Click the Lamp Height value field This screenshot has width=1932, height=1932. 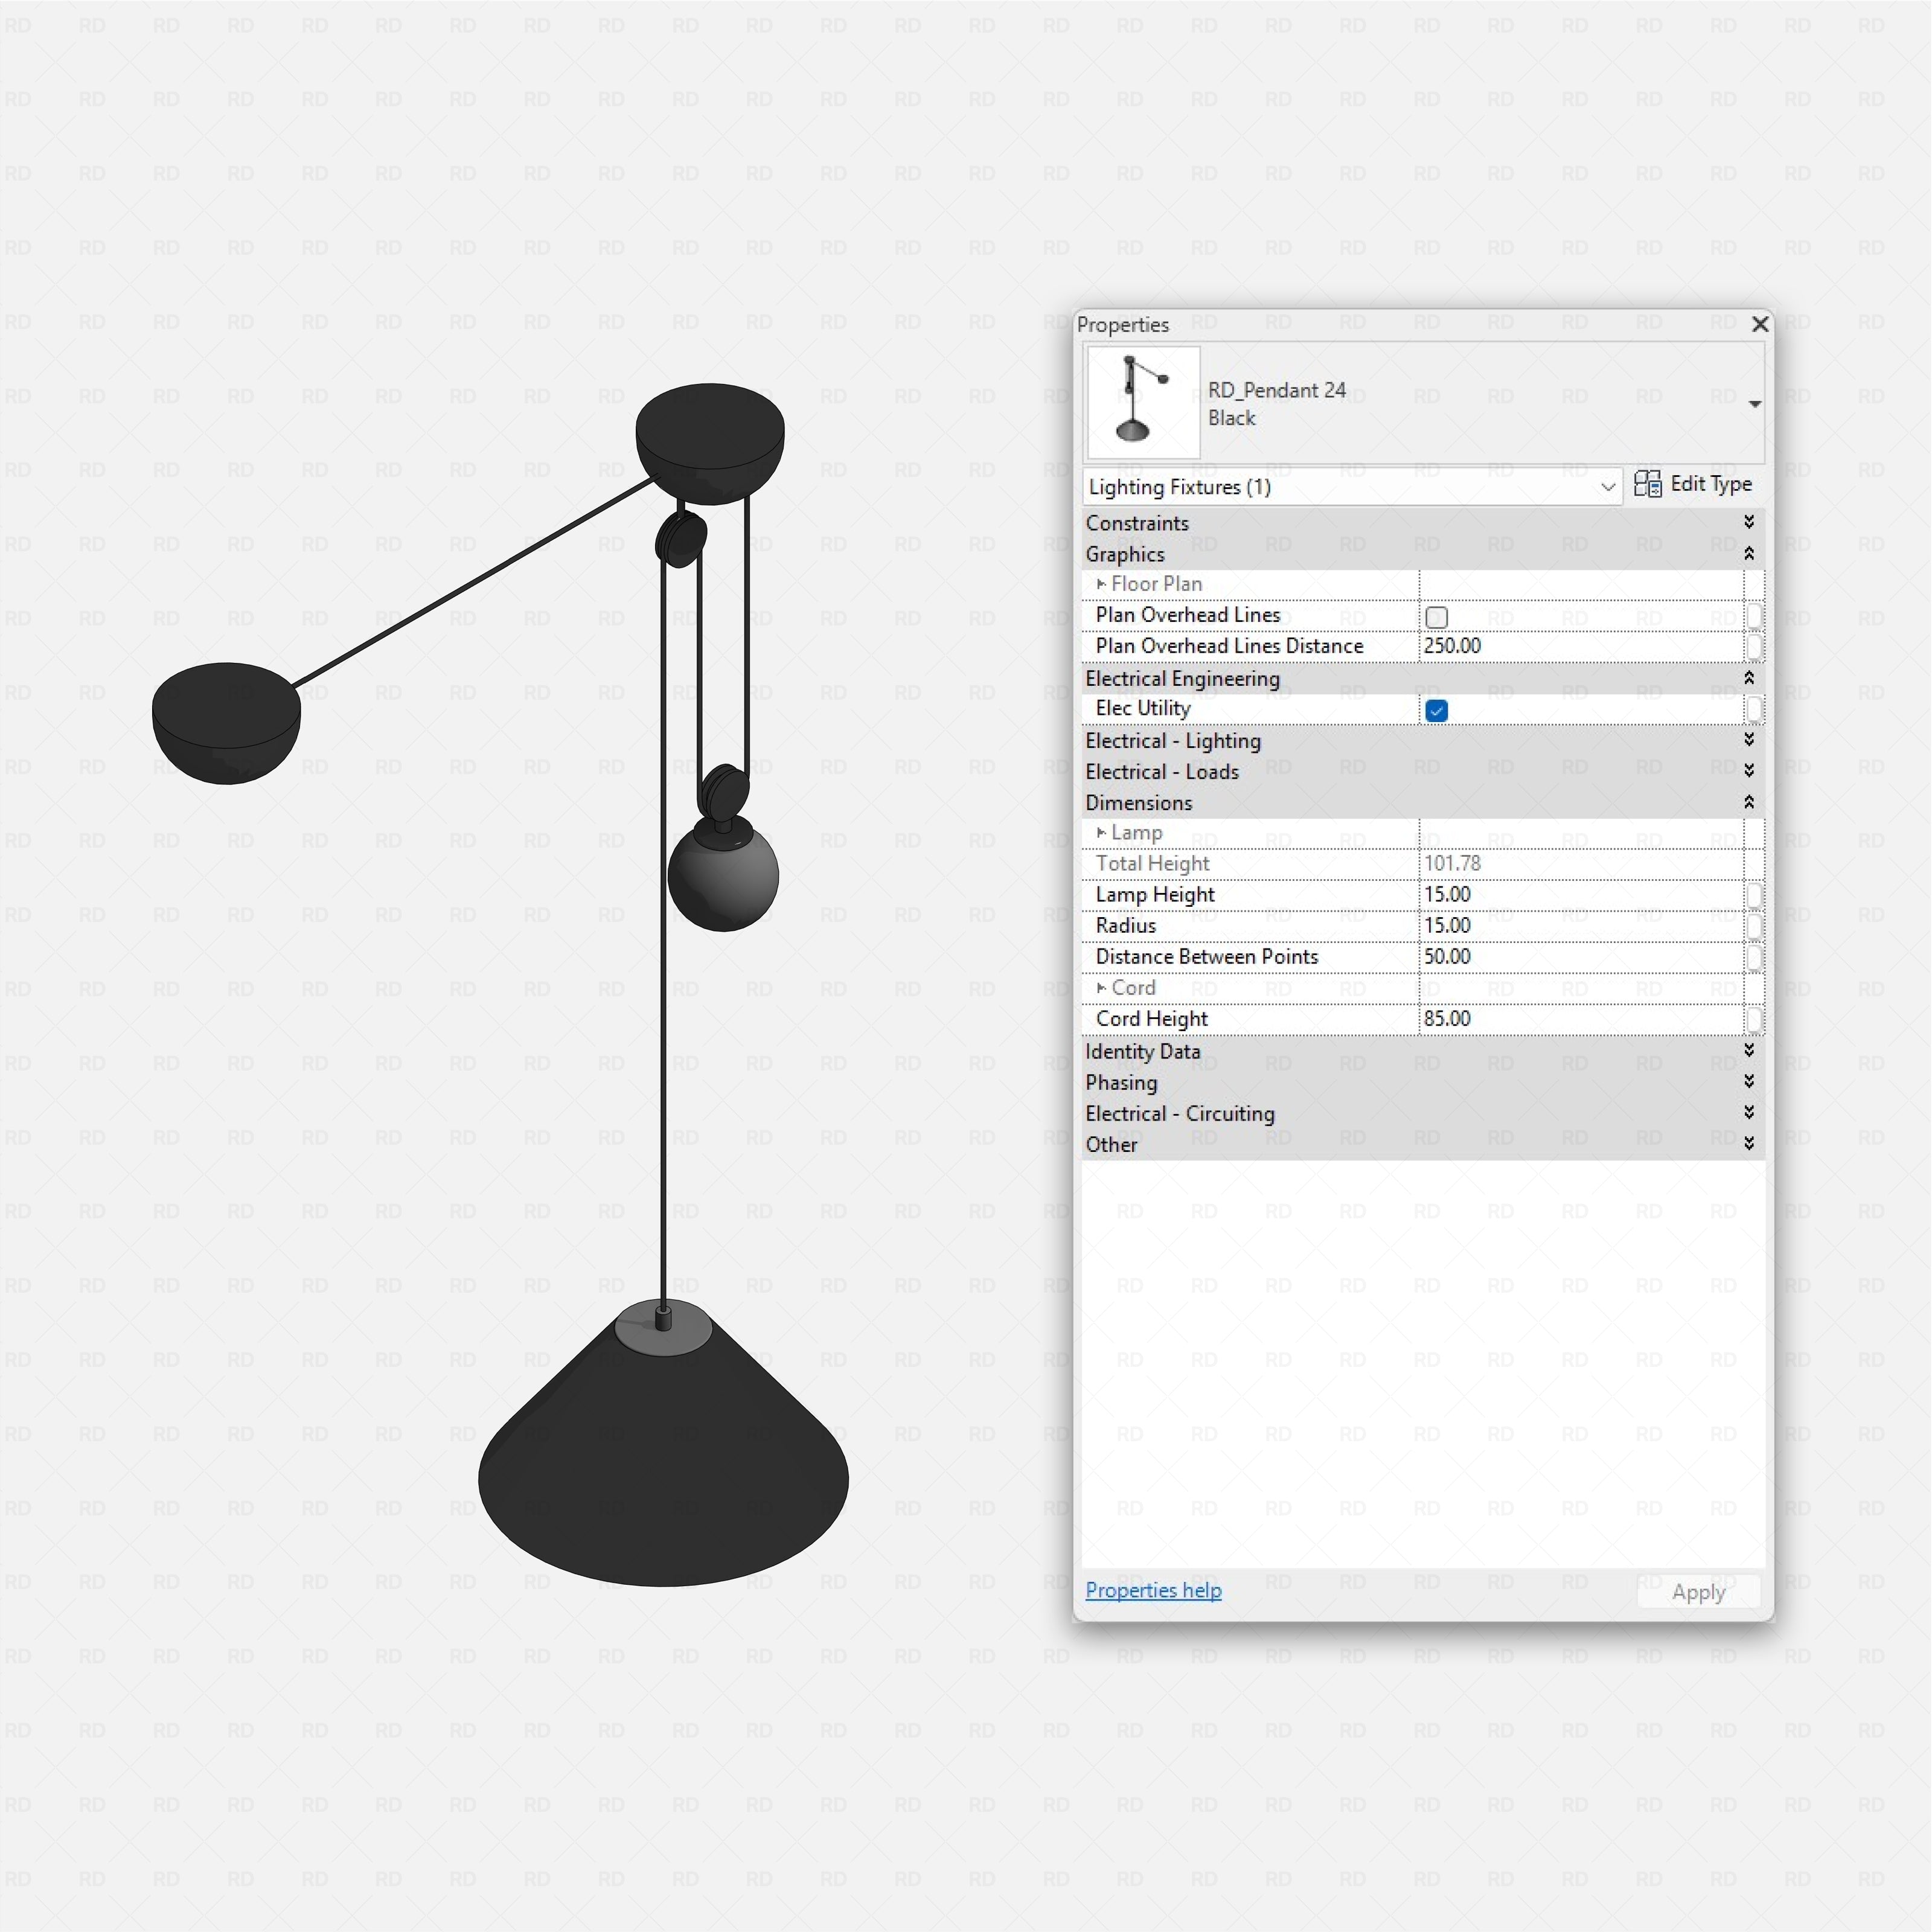pos(1581,895)
